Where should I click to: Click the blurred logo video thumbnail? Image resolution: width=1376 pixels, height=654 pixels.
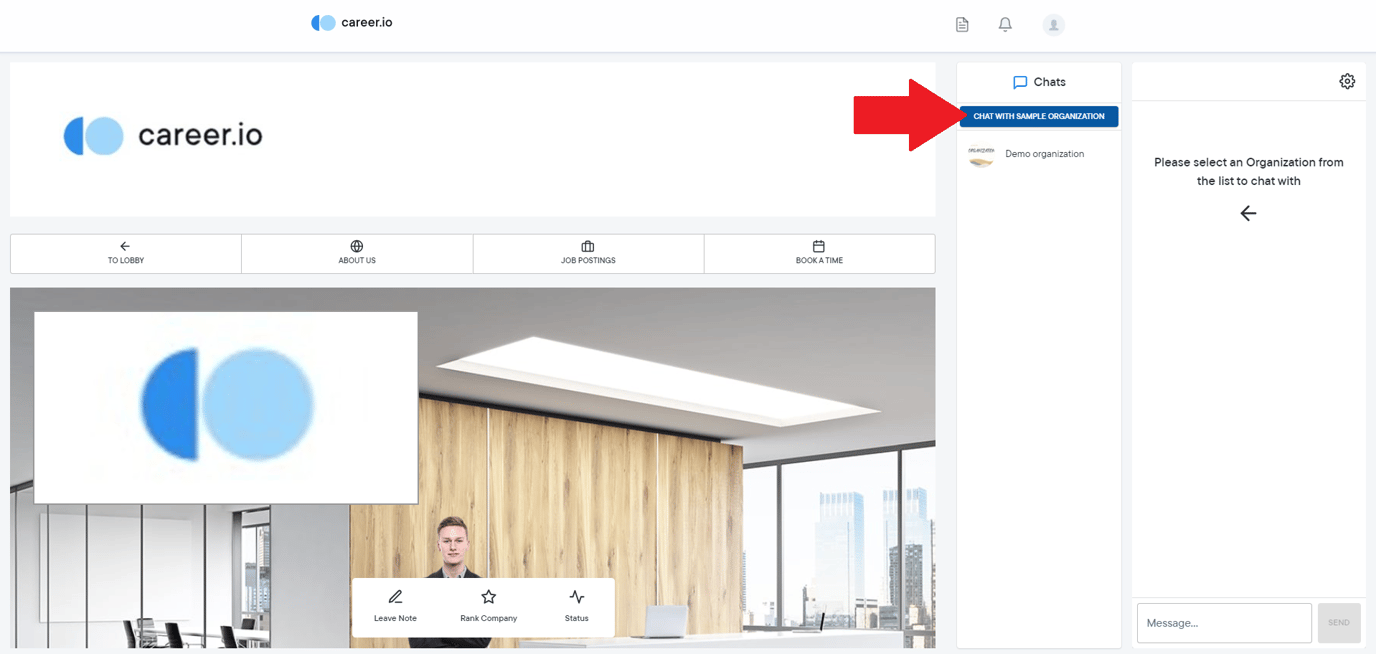226,407
